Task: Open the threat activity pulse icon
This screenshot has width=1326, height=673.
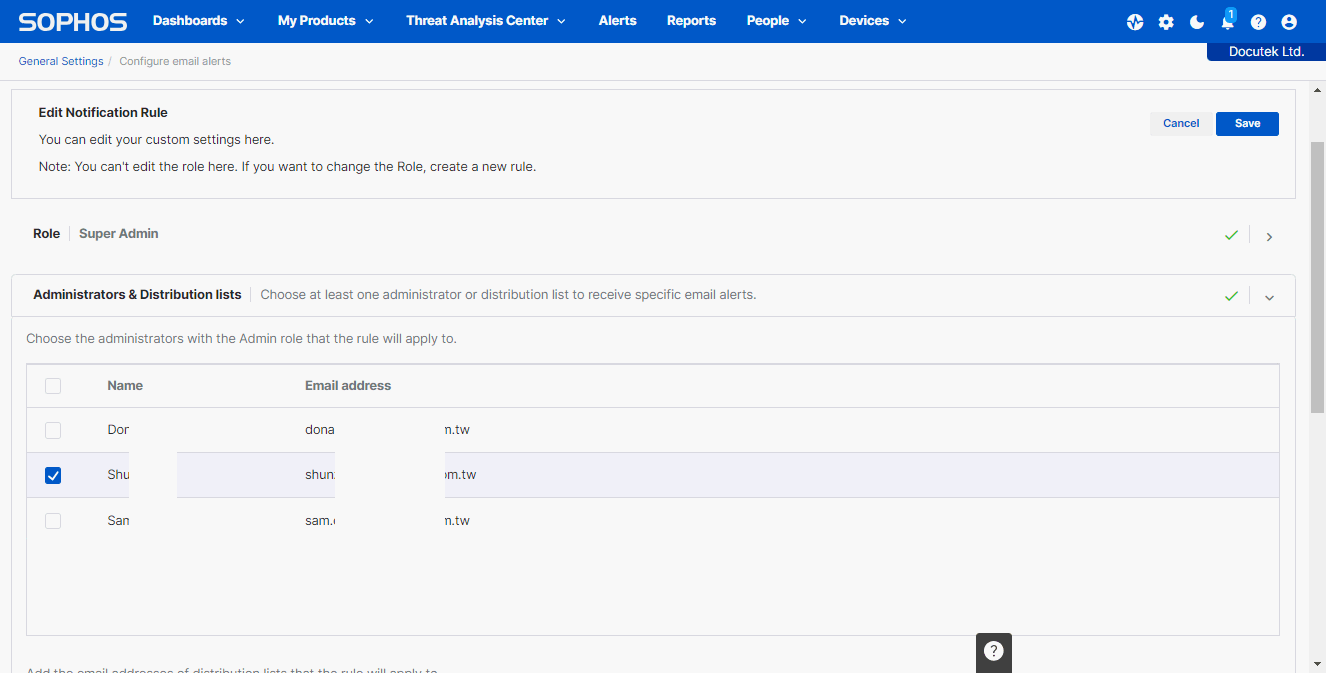Action: pos(1135,22)
